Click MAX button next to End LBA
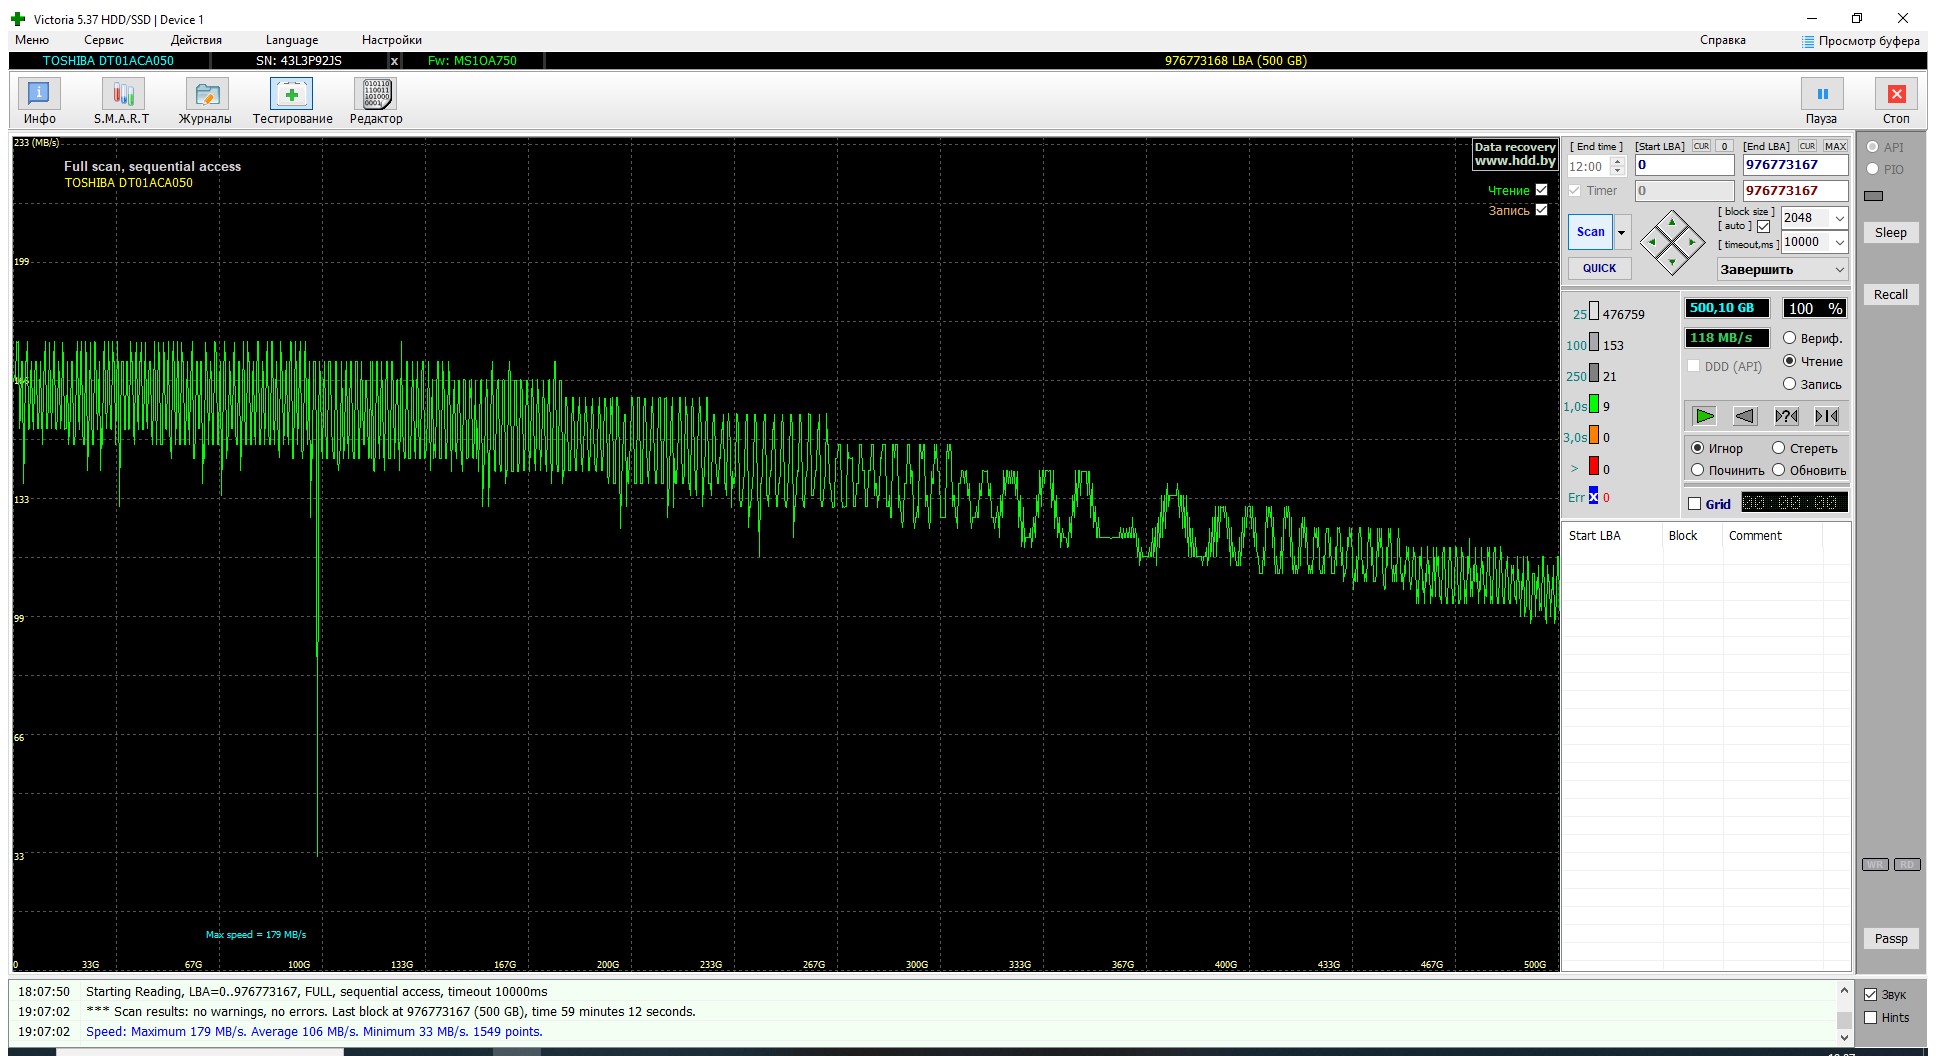 click(1835, 146)
